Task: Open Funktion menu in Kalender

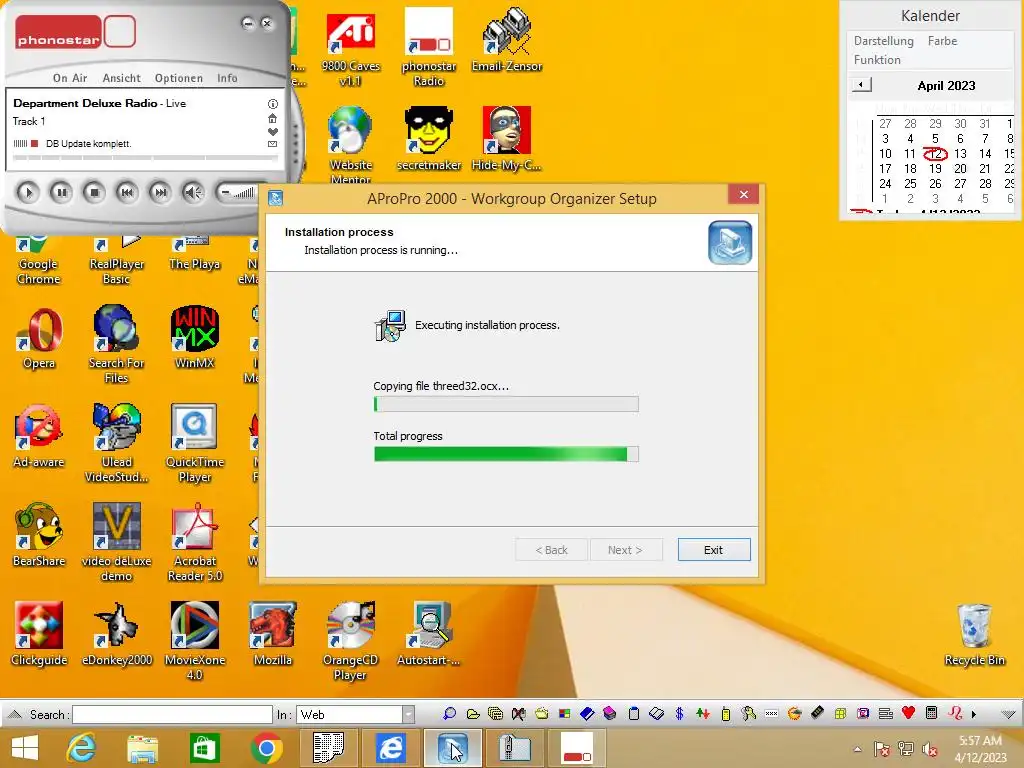Action: (877, 59)
